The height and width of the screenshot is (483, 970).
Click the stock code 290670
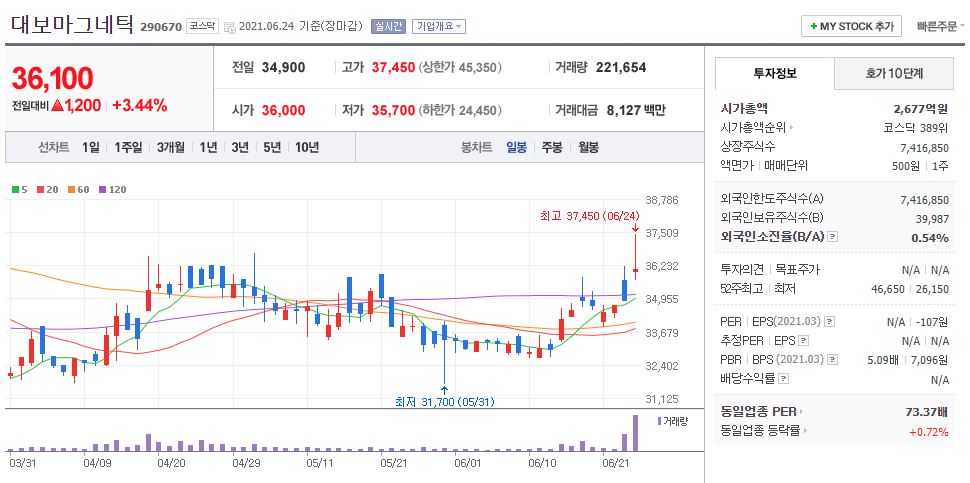(161, 27)
